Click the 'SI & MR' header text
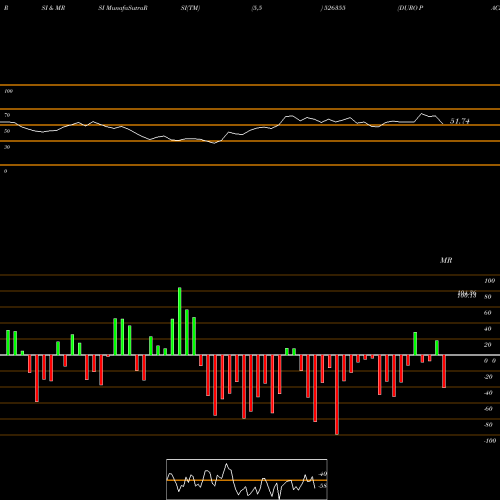Viewport: 500px width, 500px height. 53,8
